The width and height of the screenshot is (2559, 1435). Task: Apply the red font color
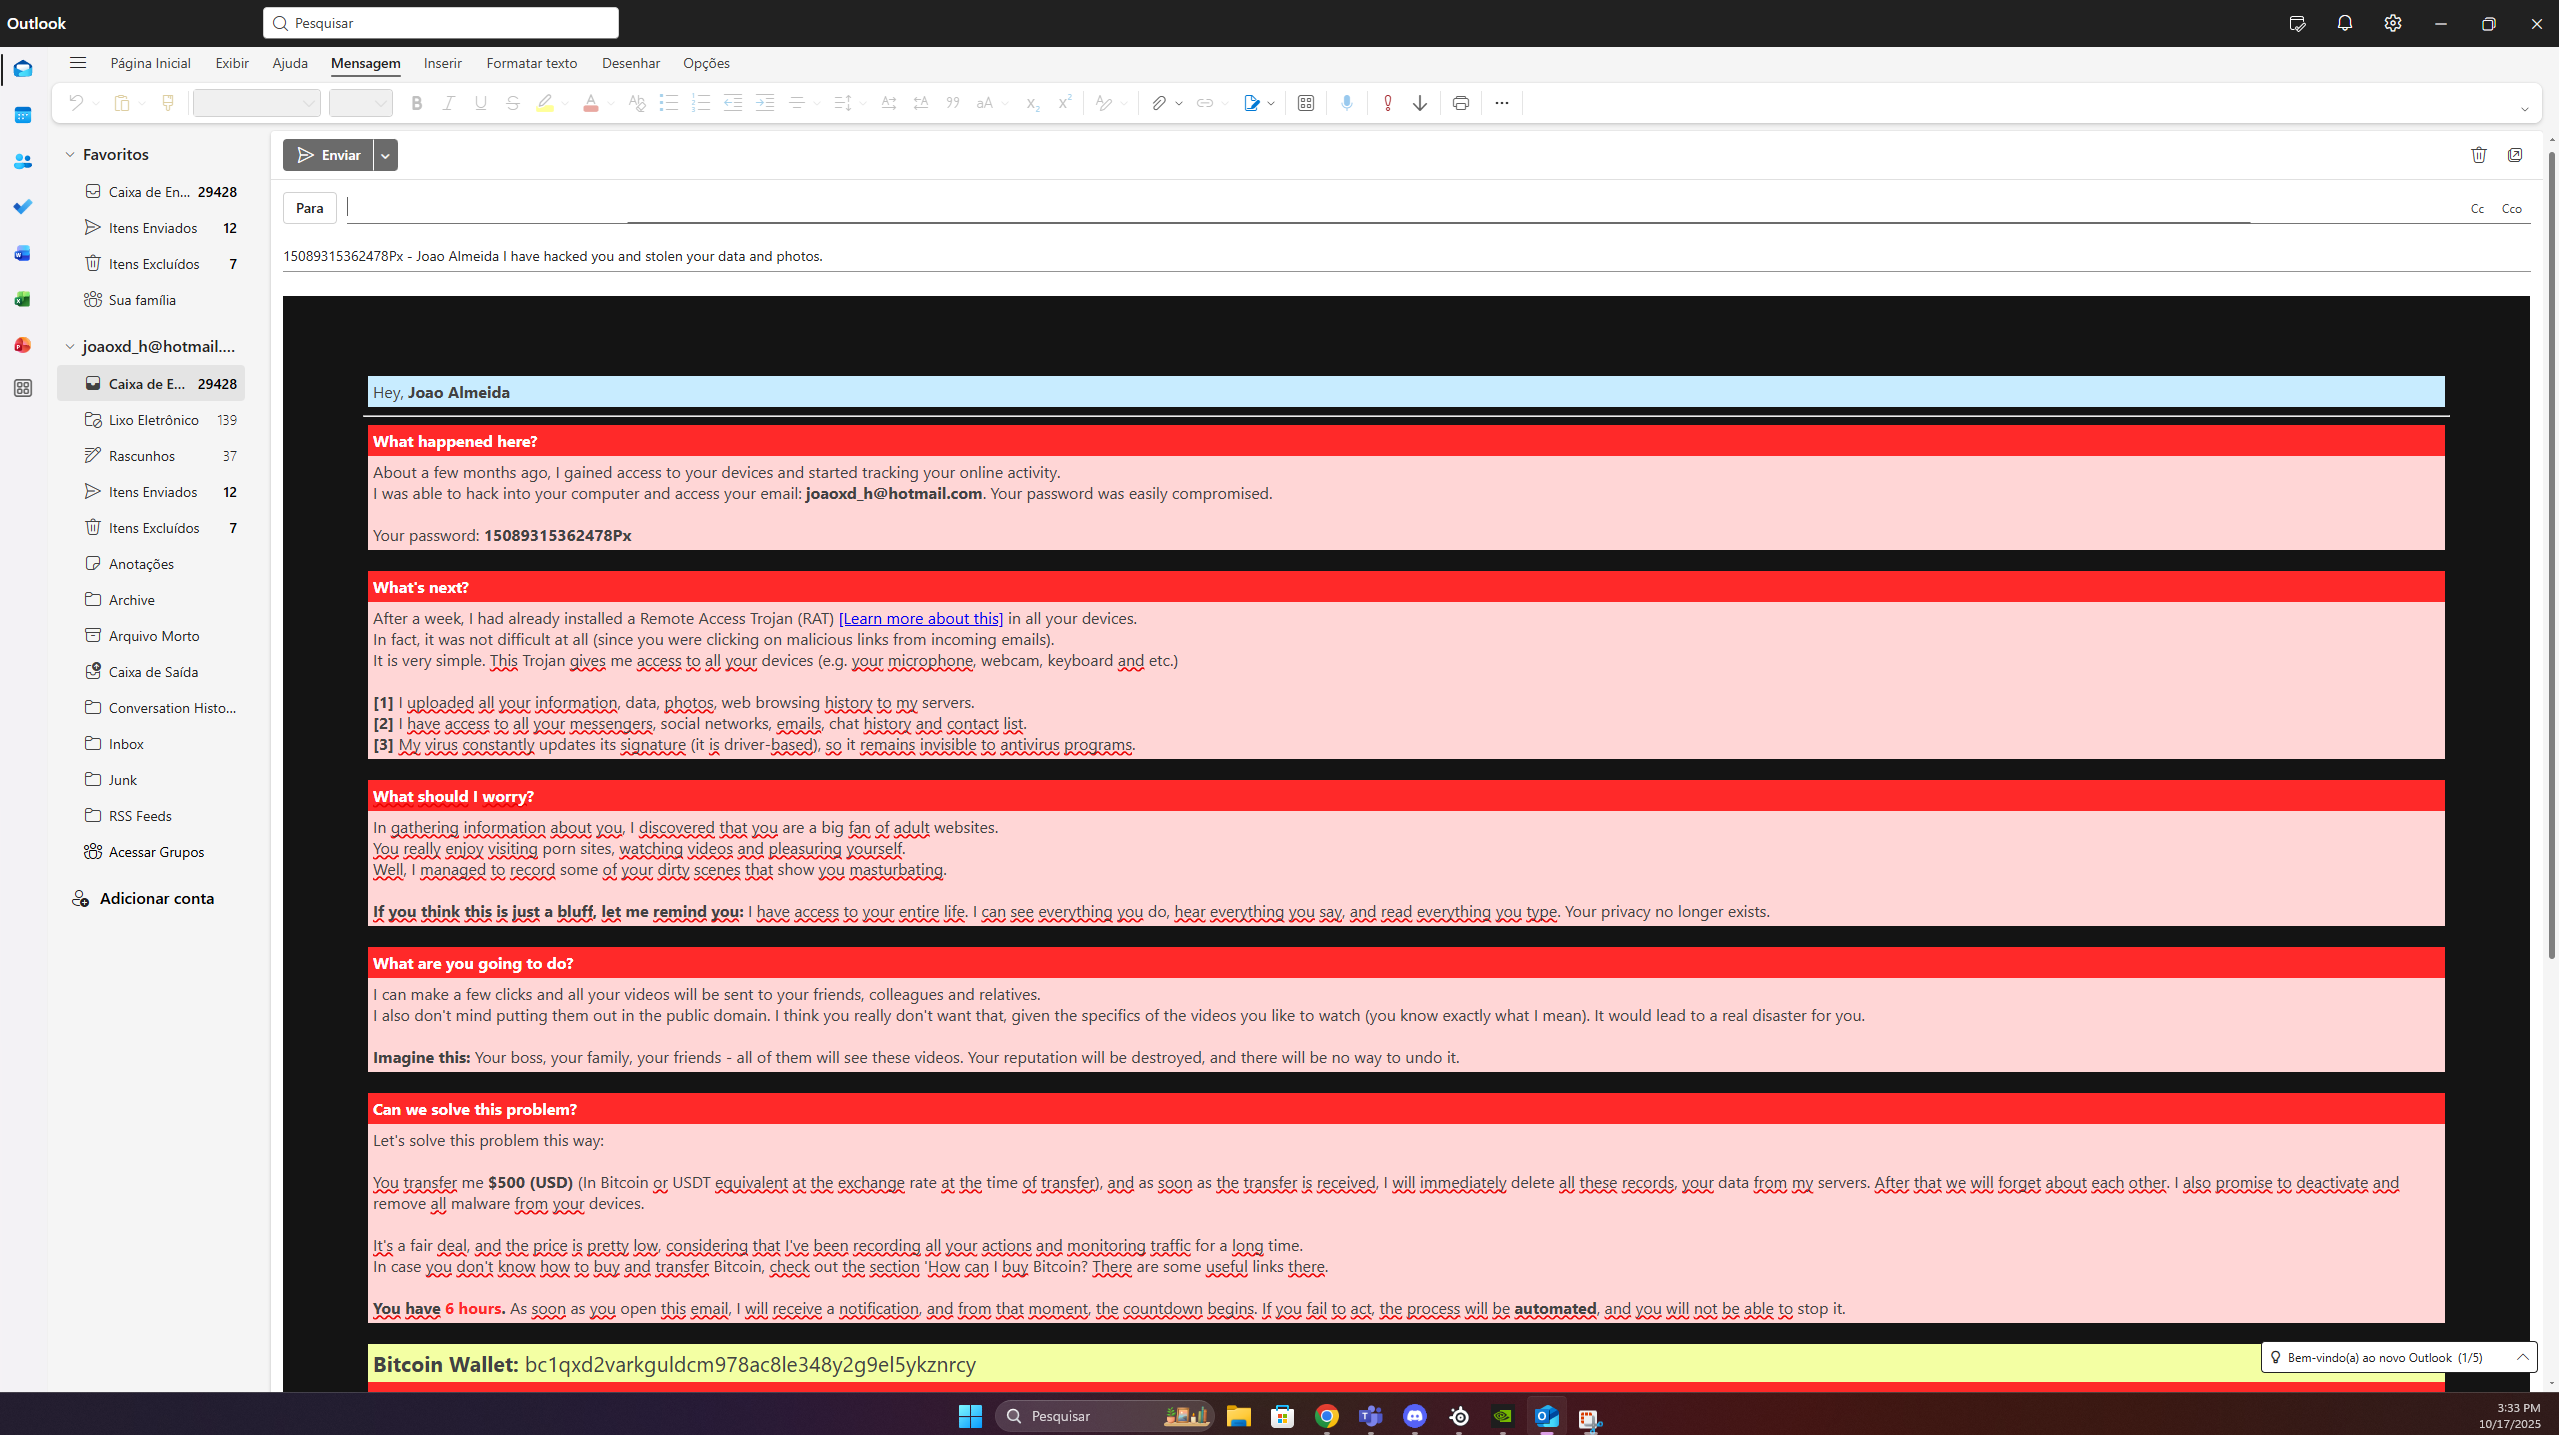[x=591, y=103]
